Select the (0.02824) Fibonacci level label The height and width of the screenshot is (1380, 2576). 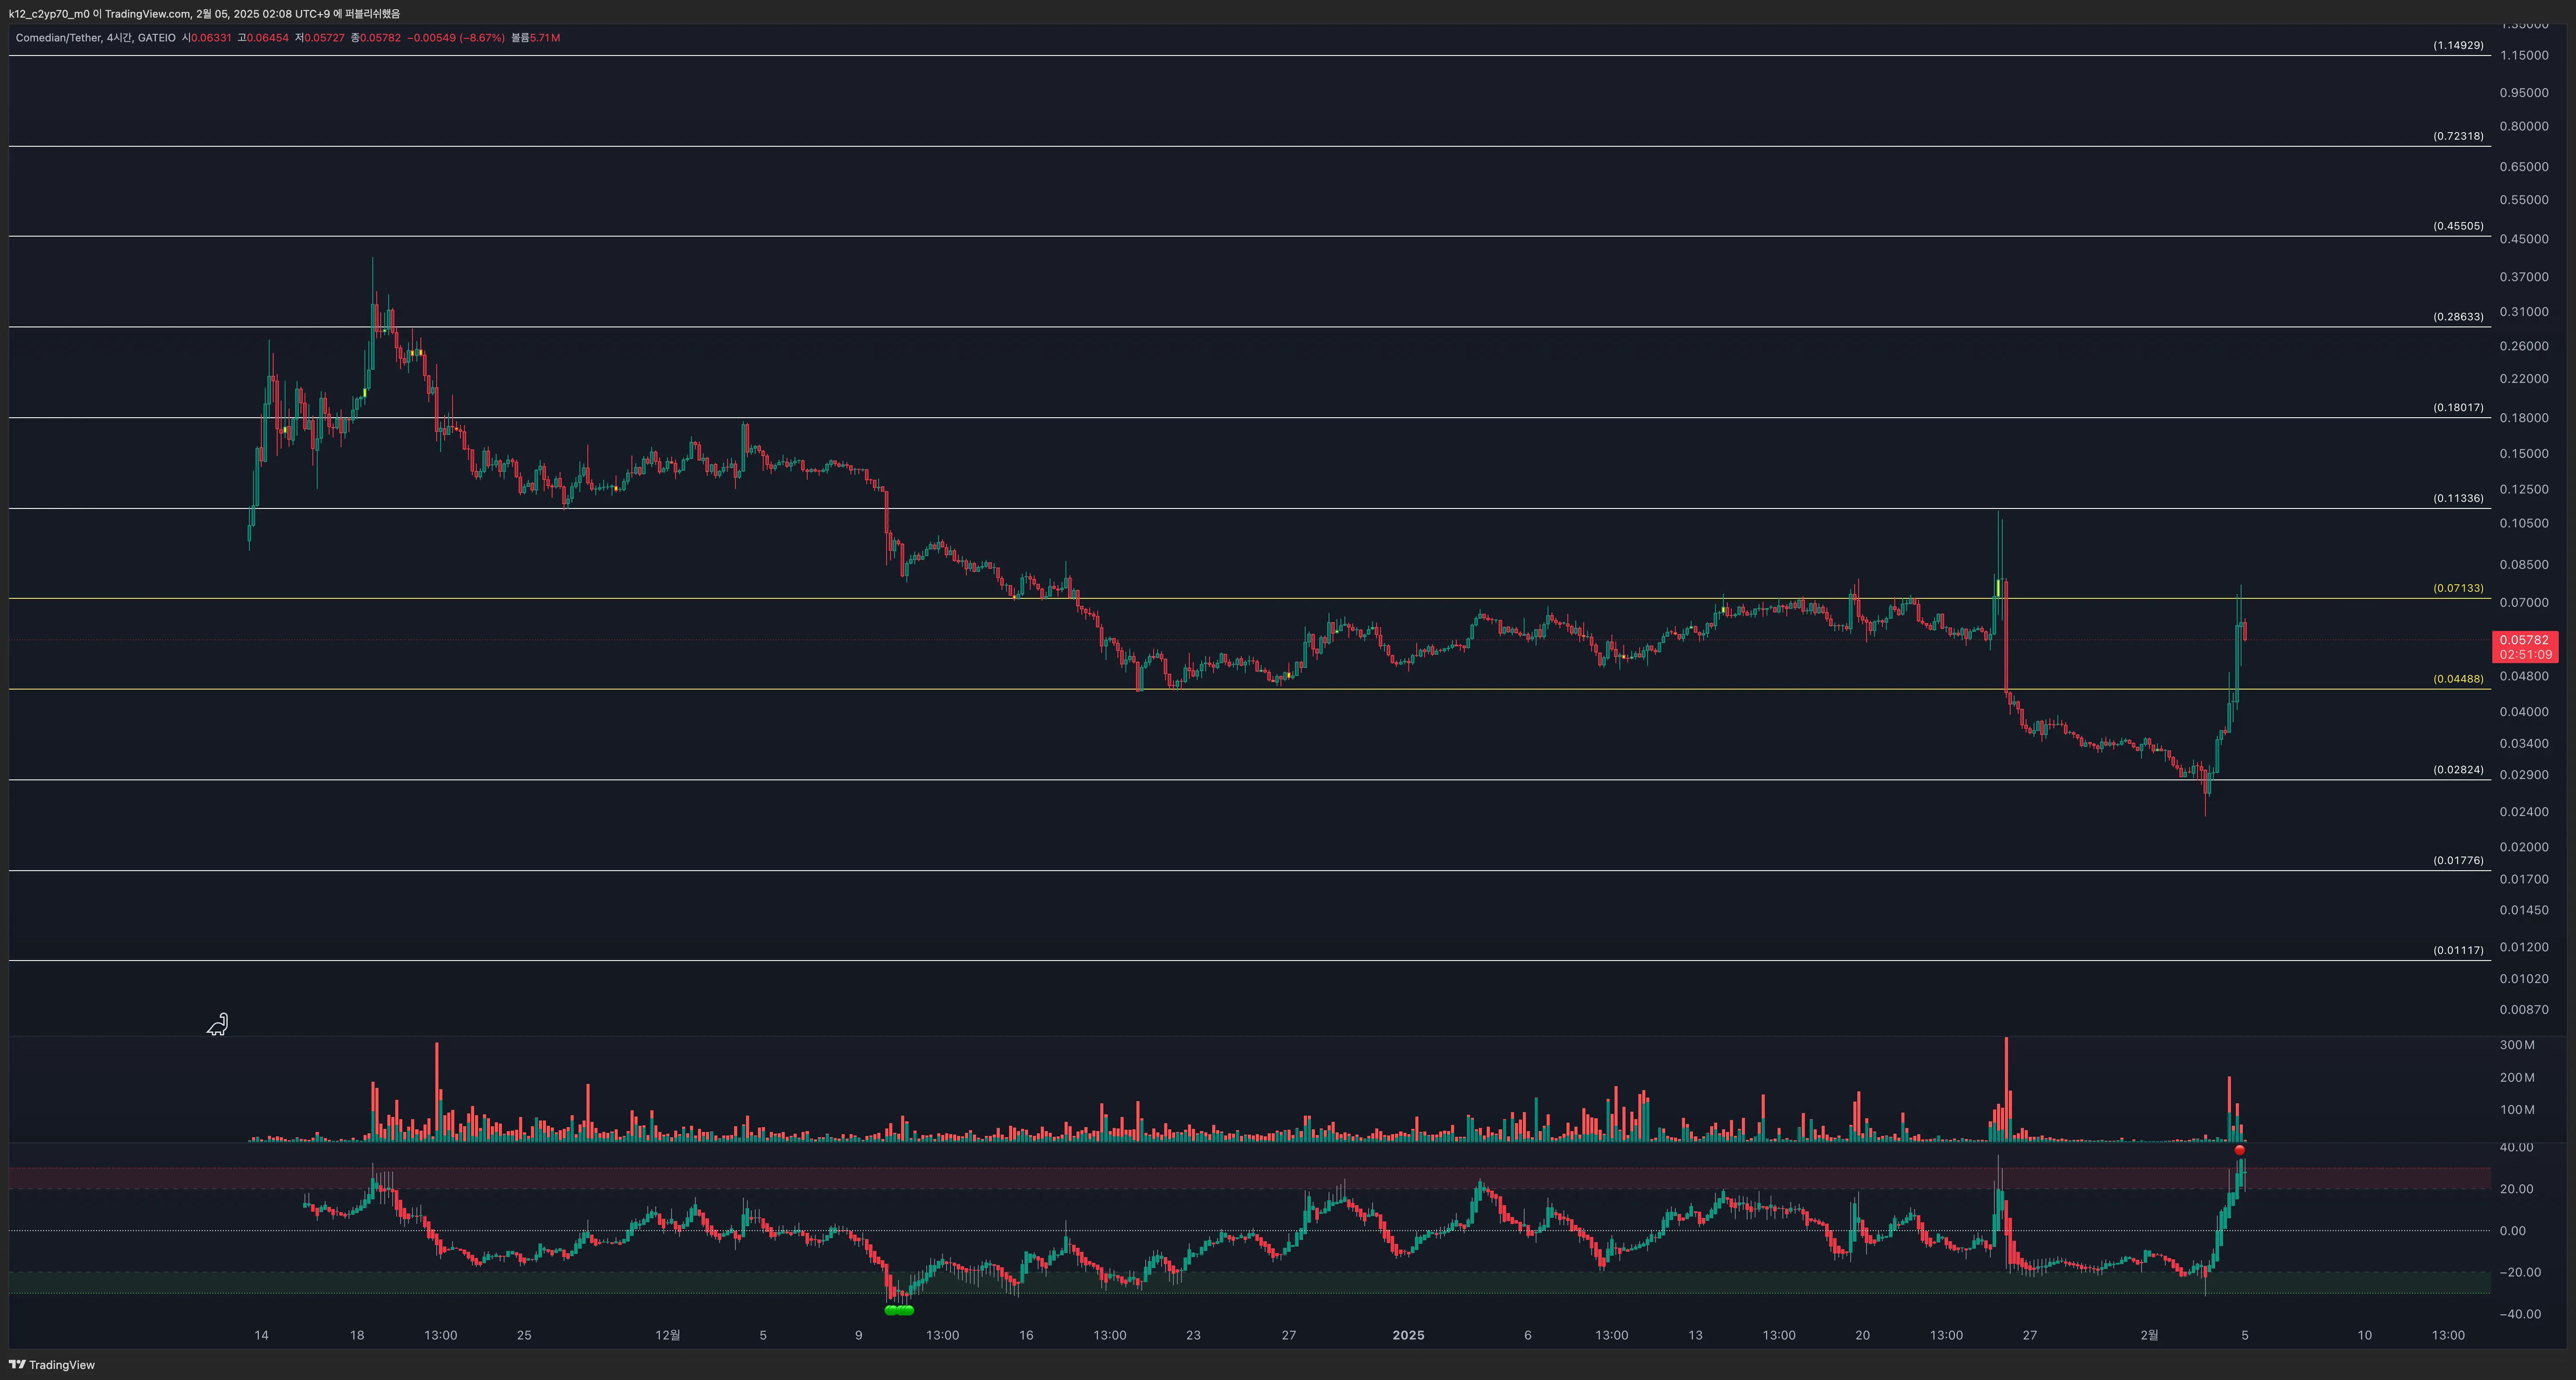pyautogui.click(x=2458, y=770)
